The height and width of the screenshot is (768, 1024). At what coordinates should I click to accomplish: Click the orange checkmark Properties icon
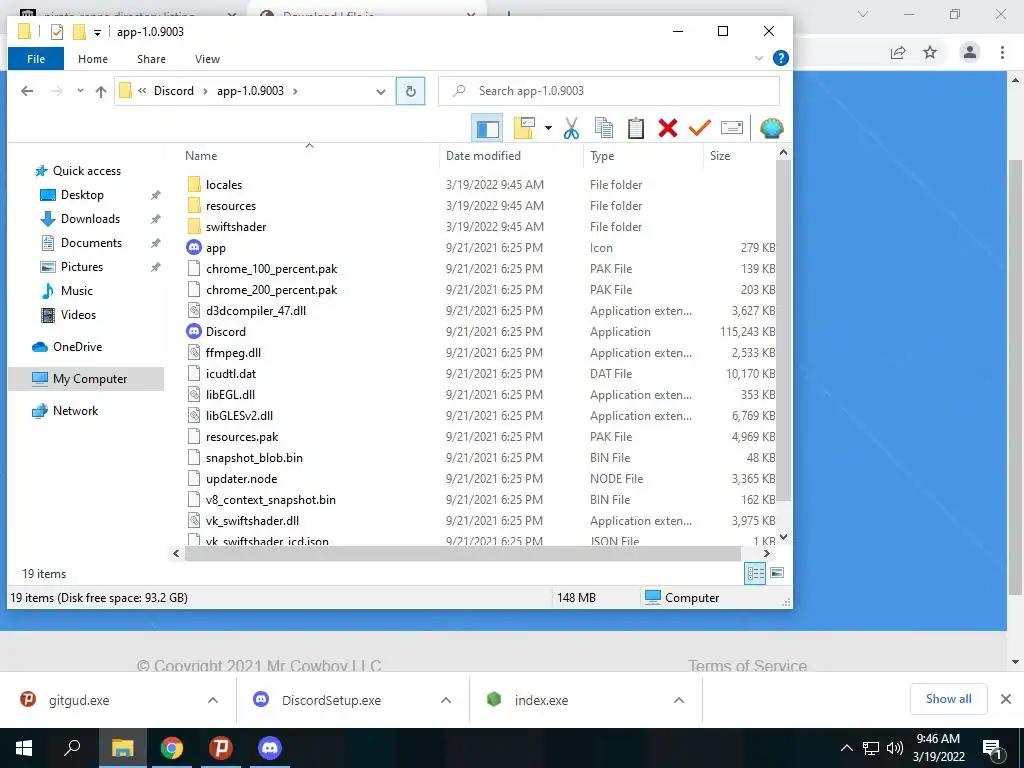699,127
